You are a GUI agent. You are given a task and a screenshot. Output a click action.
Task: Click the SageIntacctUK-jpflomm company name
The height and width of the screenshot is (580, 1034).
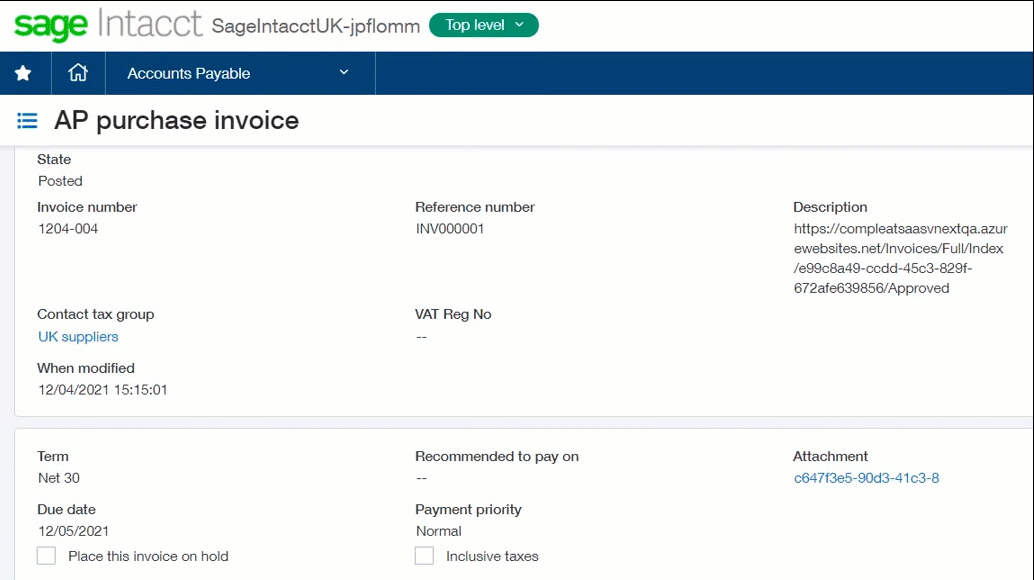coord(315,26)
